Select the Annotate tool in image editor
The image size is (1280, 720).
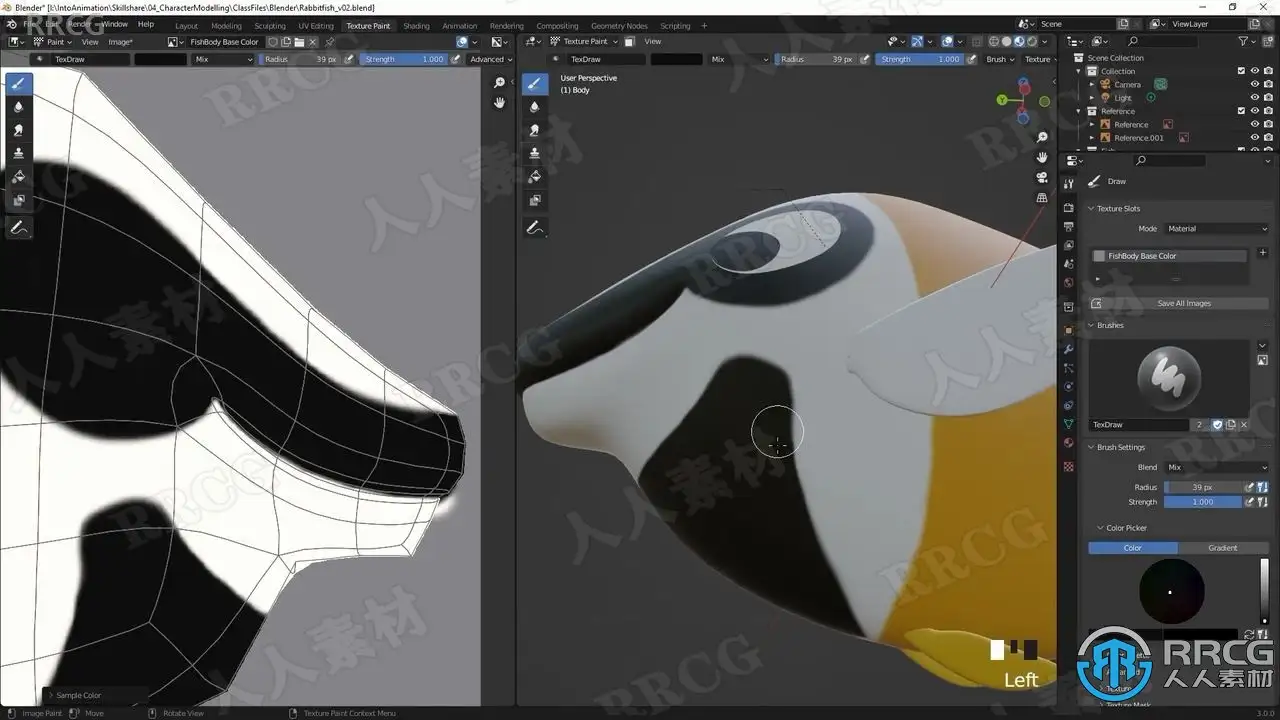[18, 228]
